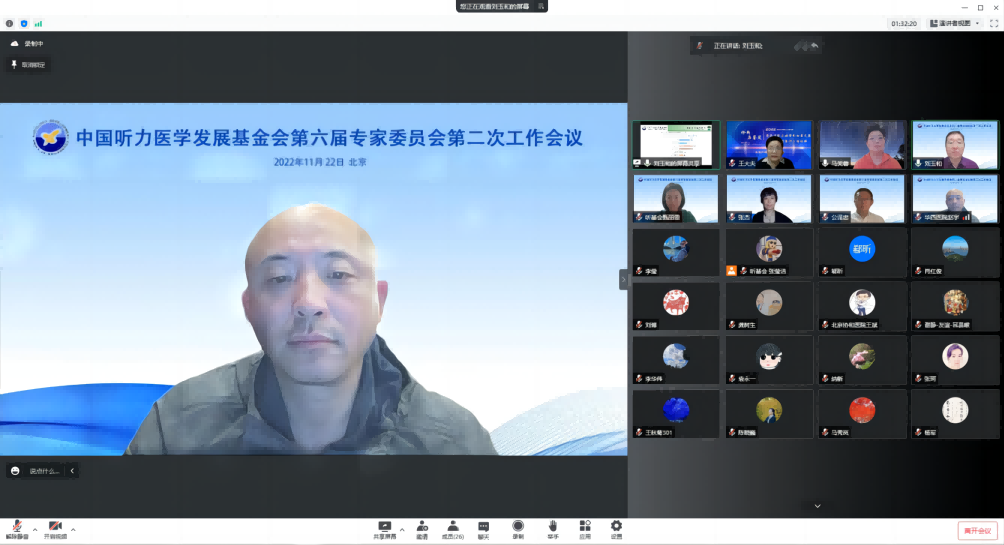Image resolution: width=1004 pixels, height=545 pixels.
Task: Click the blue security shield icon
Action: pos(24,24)
